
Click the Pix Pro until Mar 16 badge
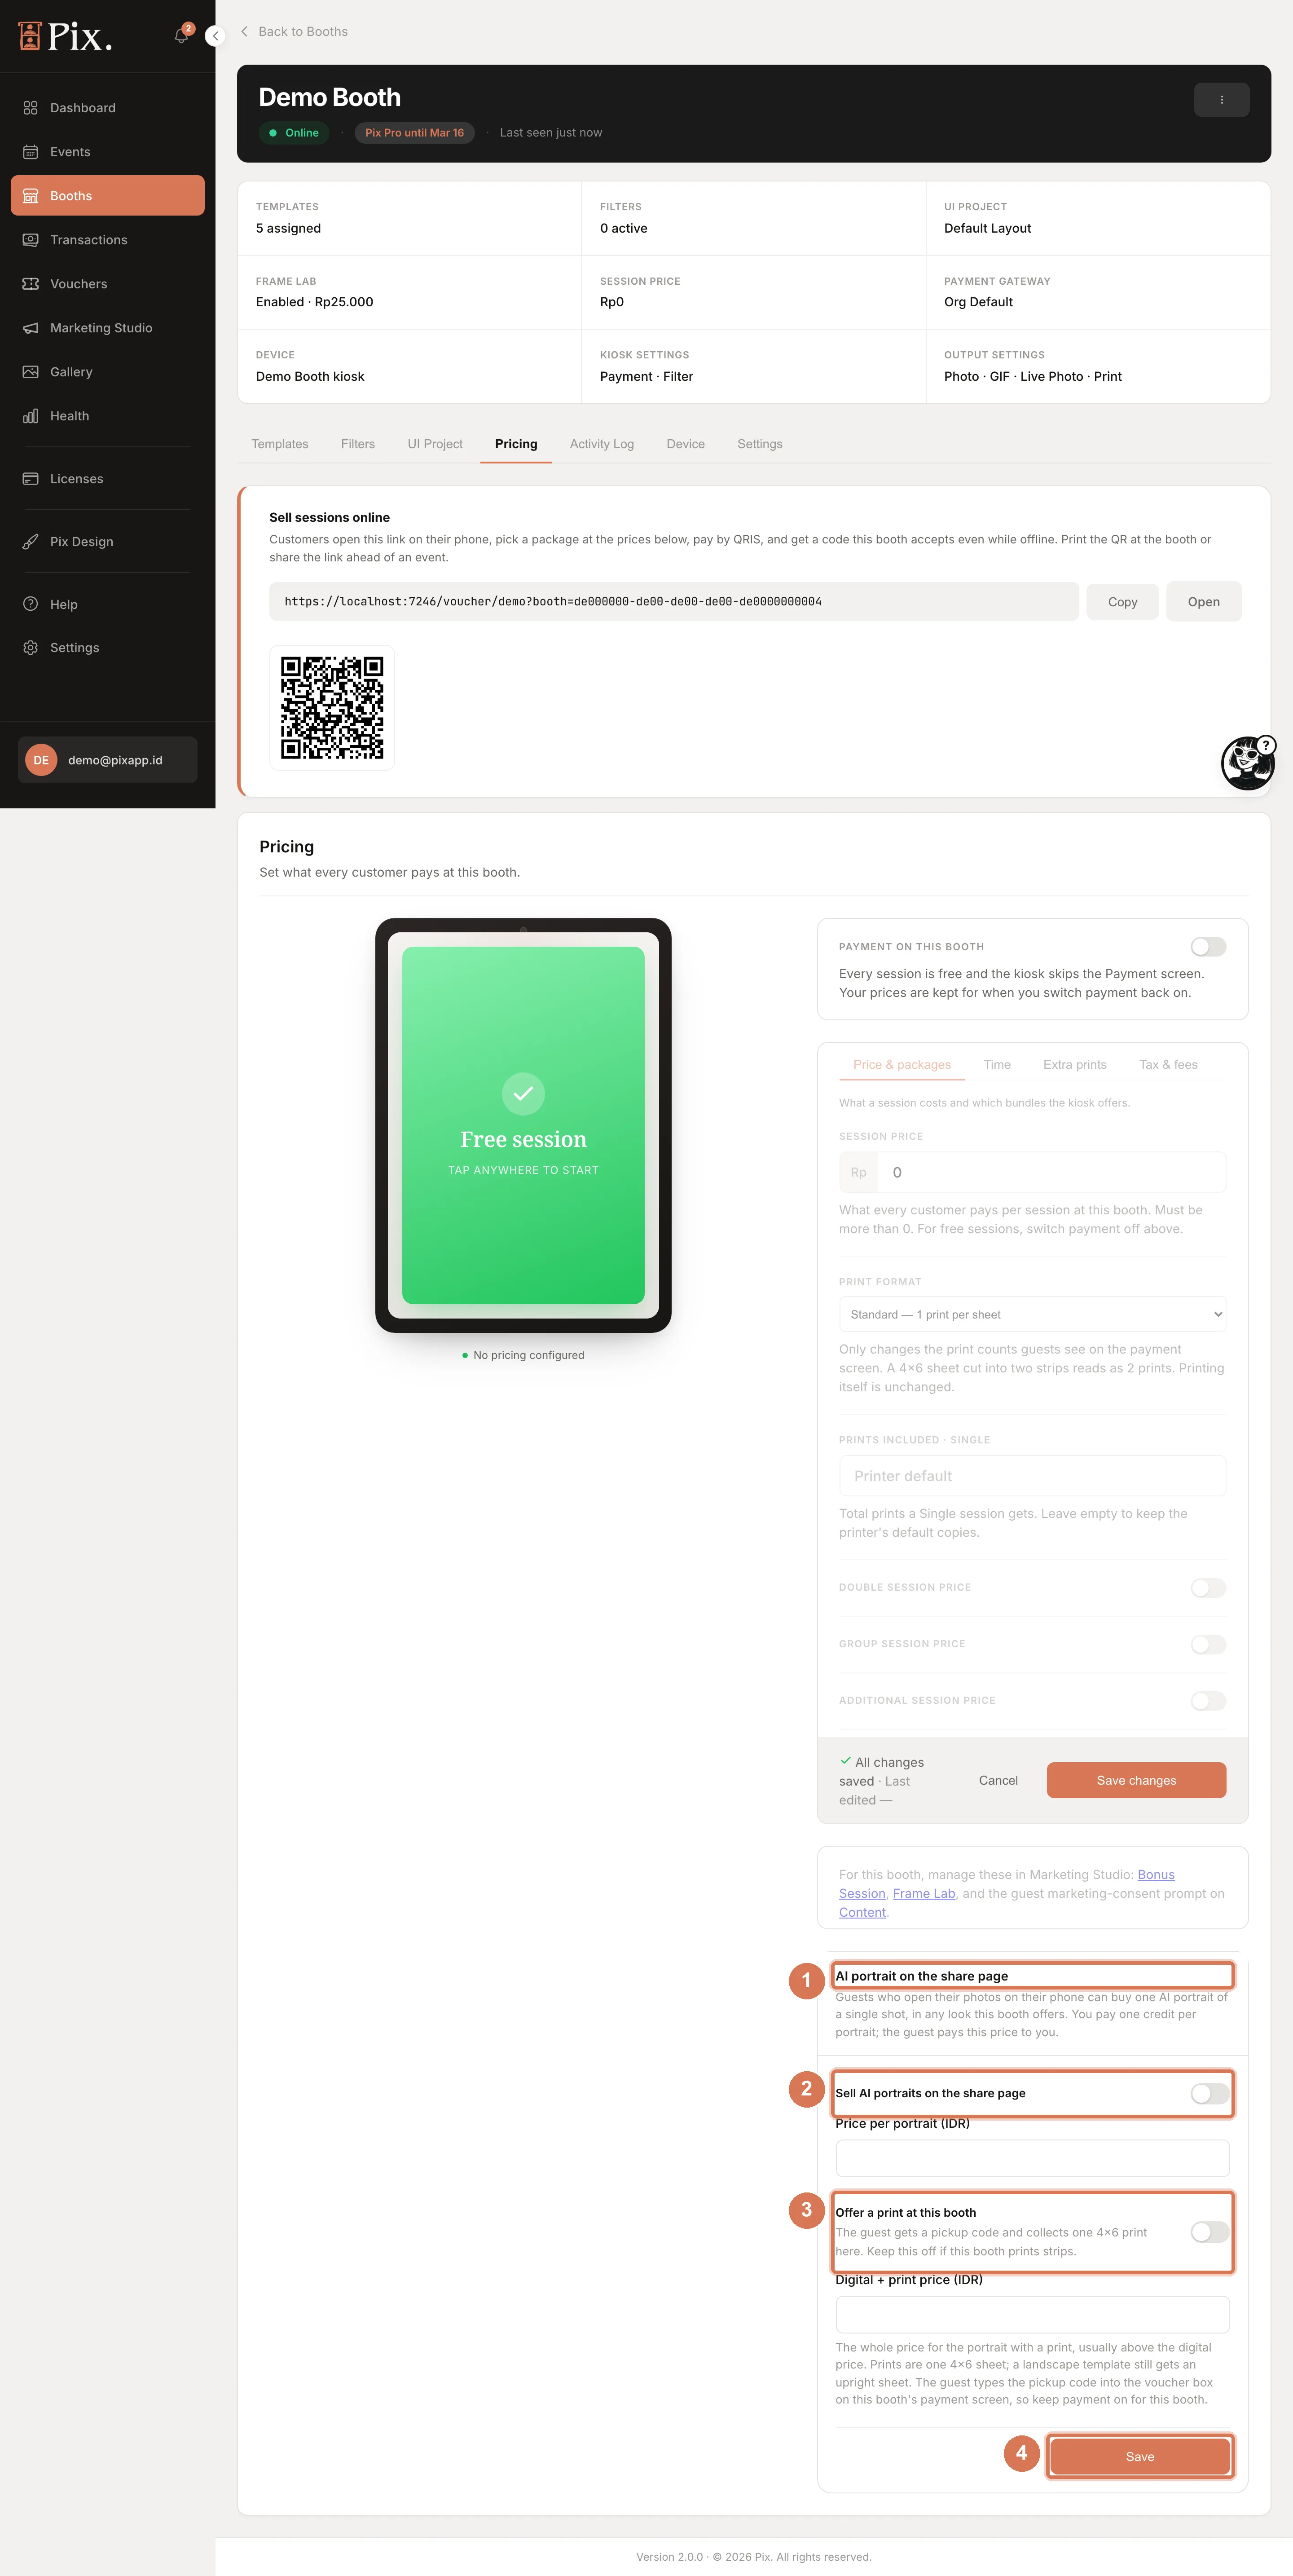click(414, 133)
